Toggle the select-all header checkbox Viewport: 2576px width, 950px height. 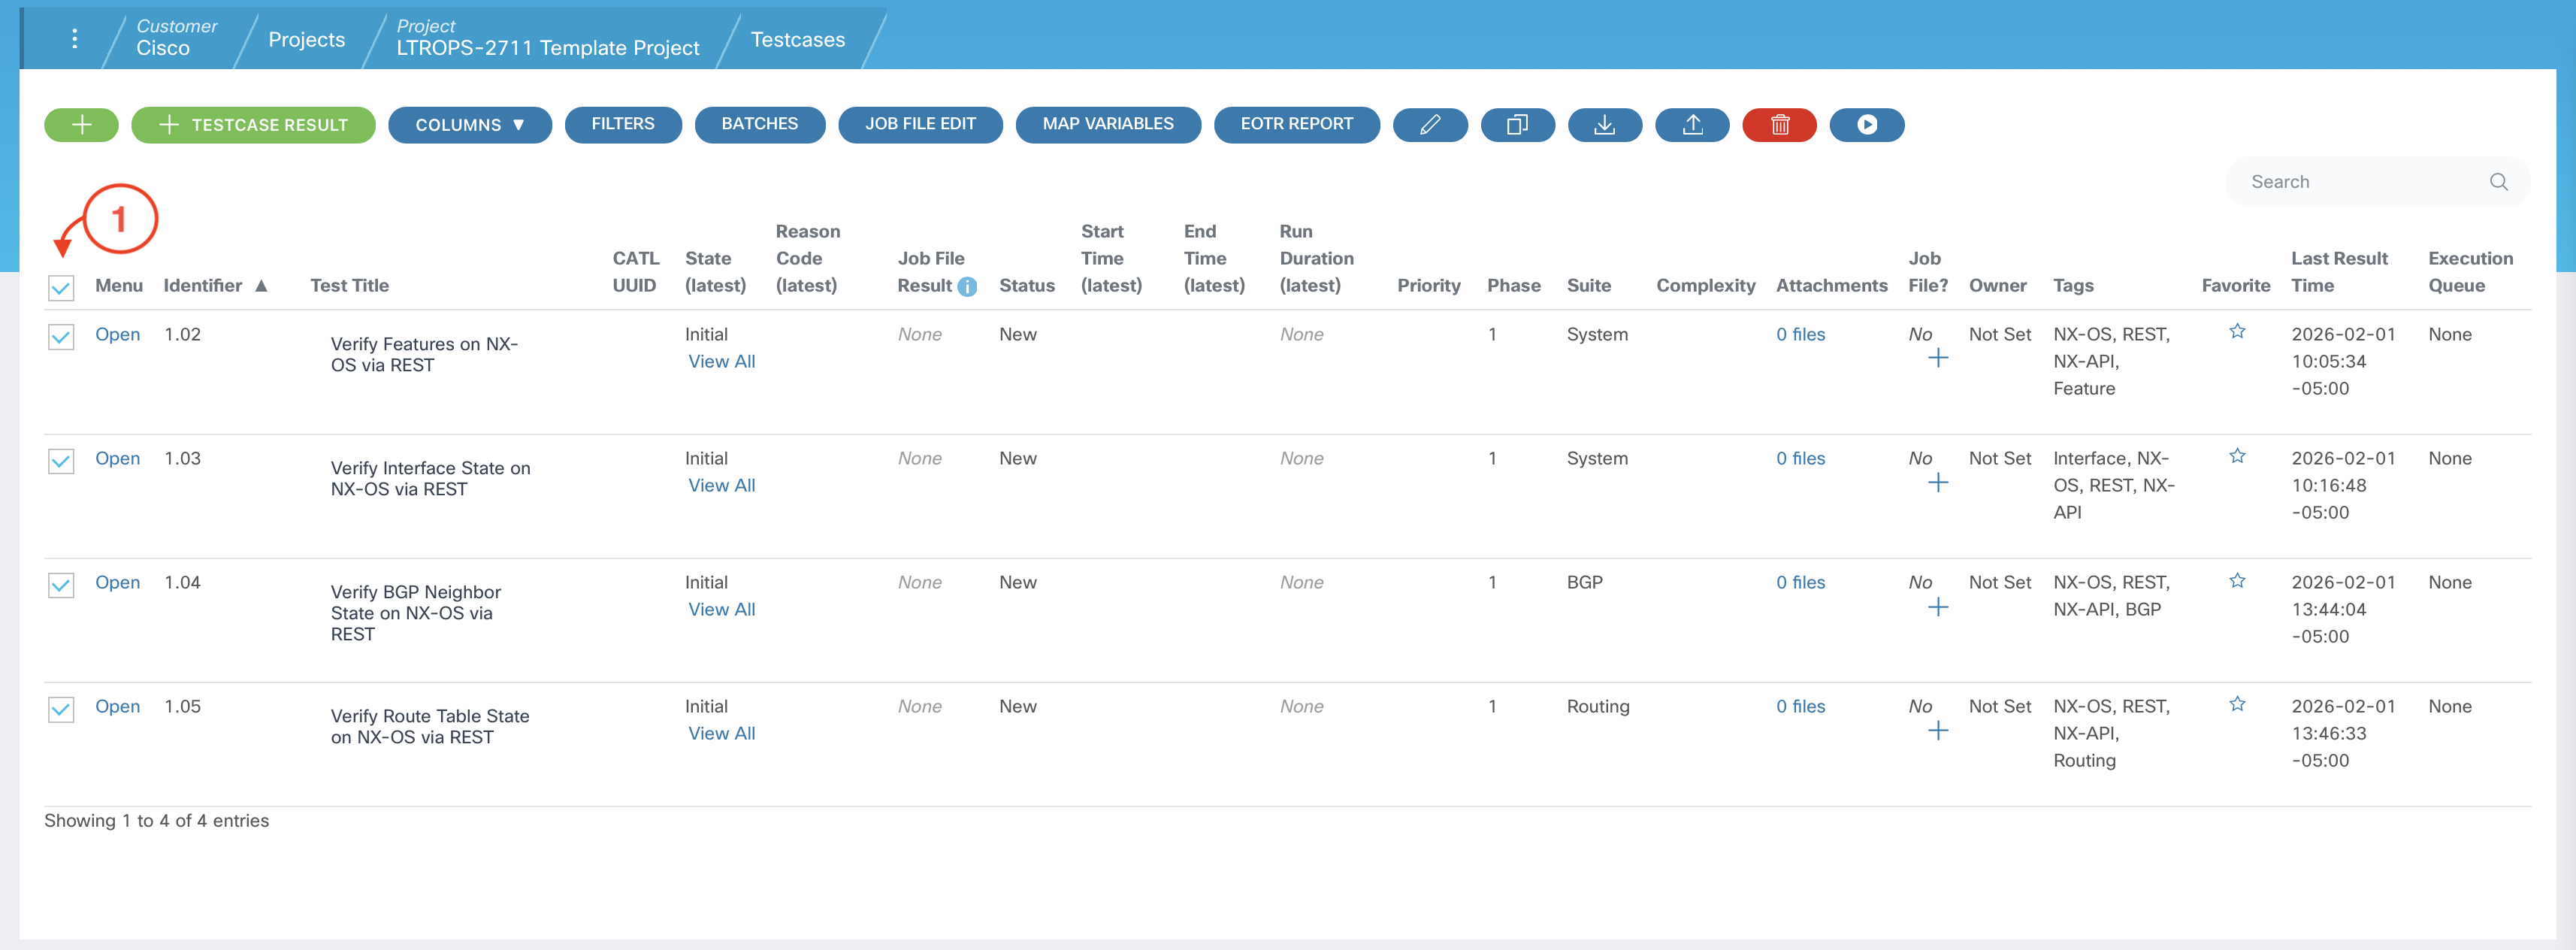(61, 289)
